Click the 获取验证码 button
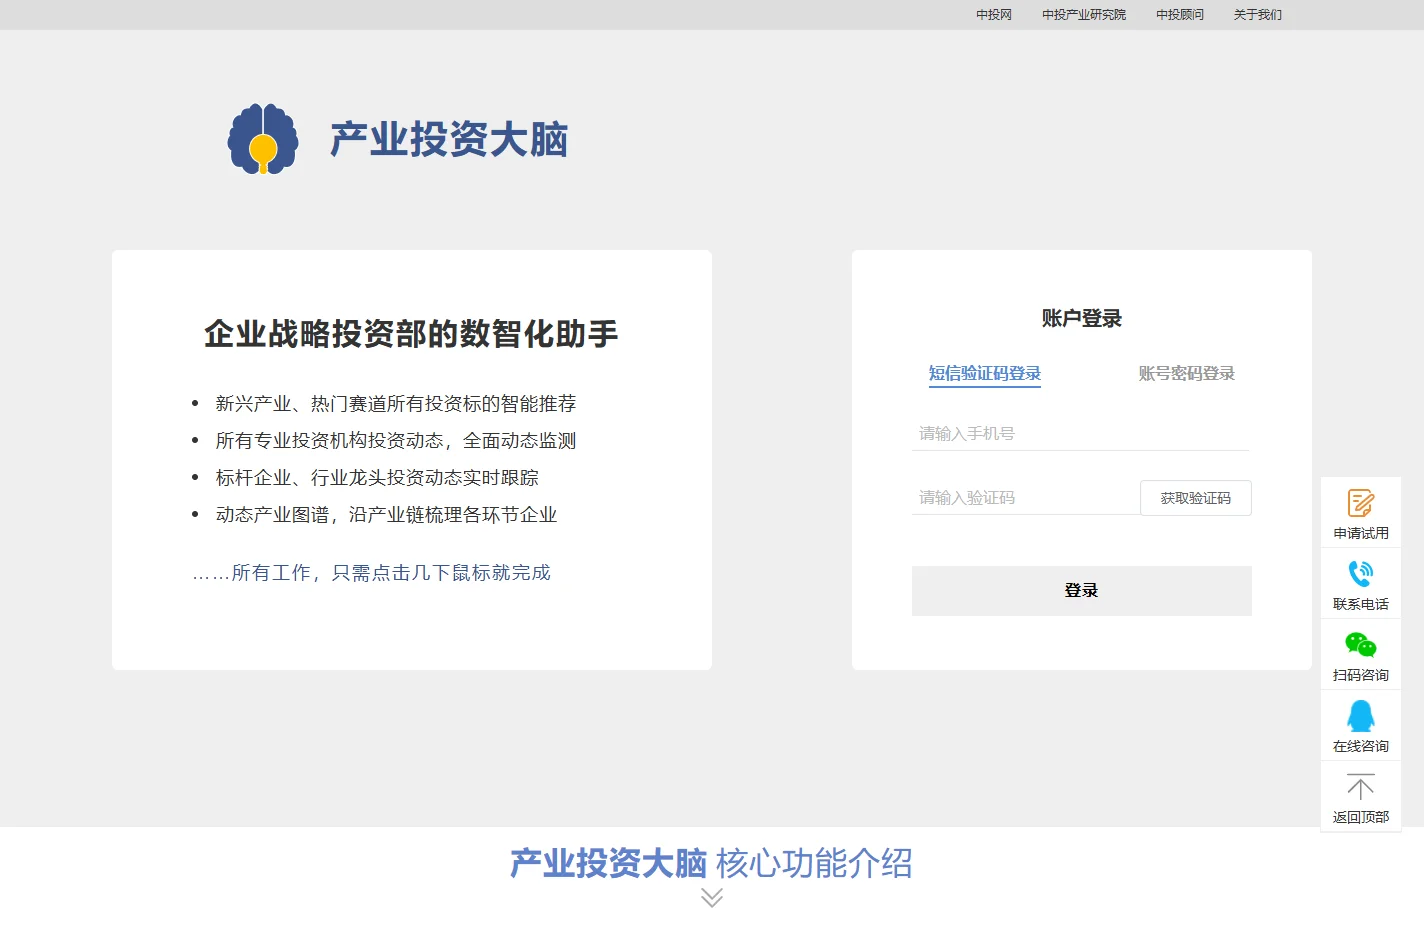Viewport: 1424px width, 933px height. pos(1196,498)
